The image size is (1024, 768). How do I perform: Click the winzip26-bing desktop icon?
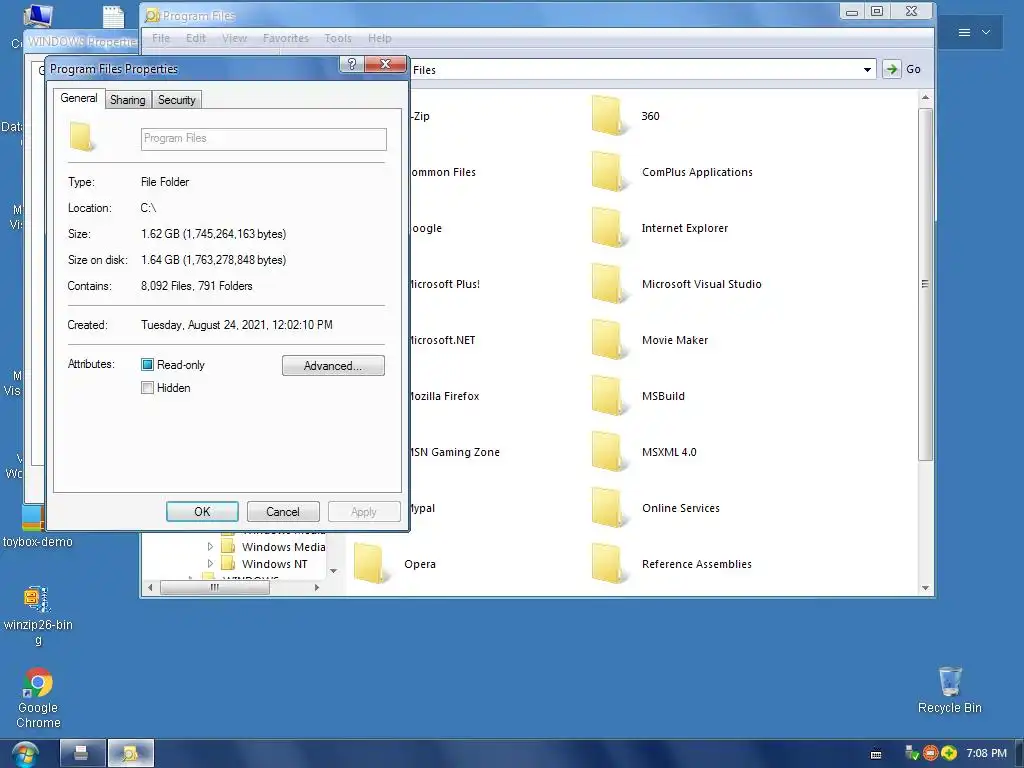tap(37, 600)
